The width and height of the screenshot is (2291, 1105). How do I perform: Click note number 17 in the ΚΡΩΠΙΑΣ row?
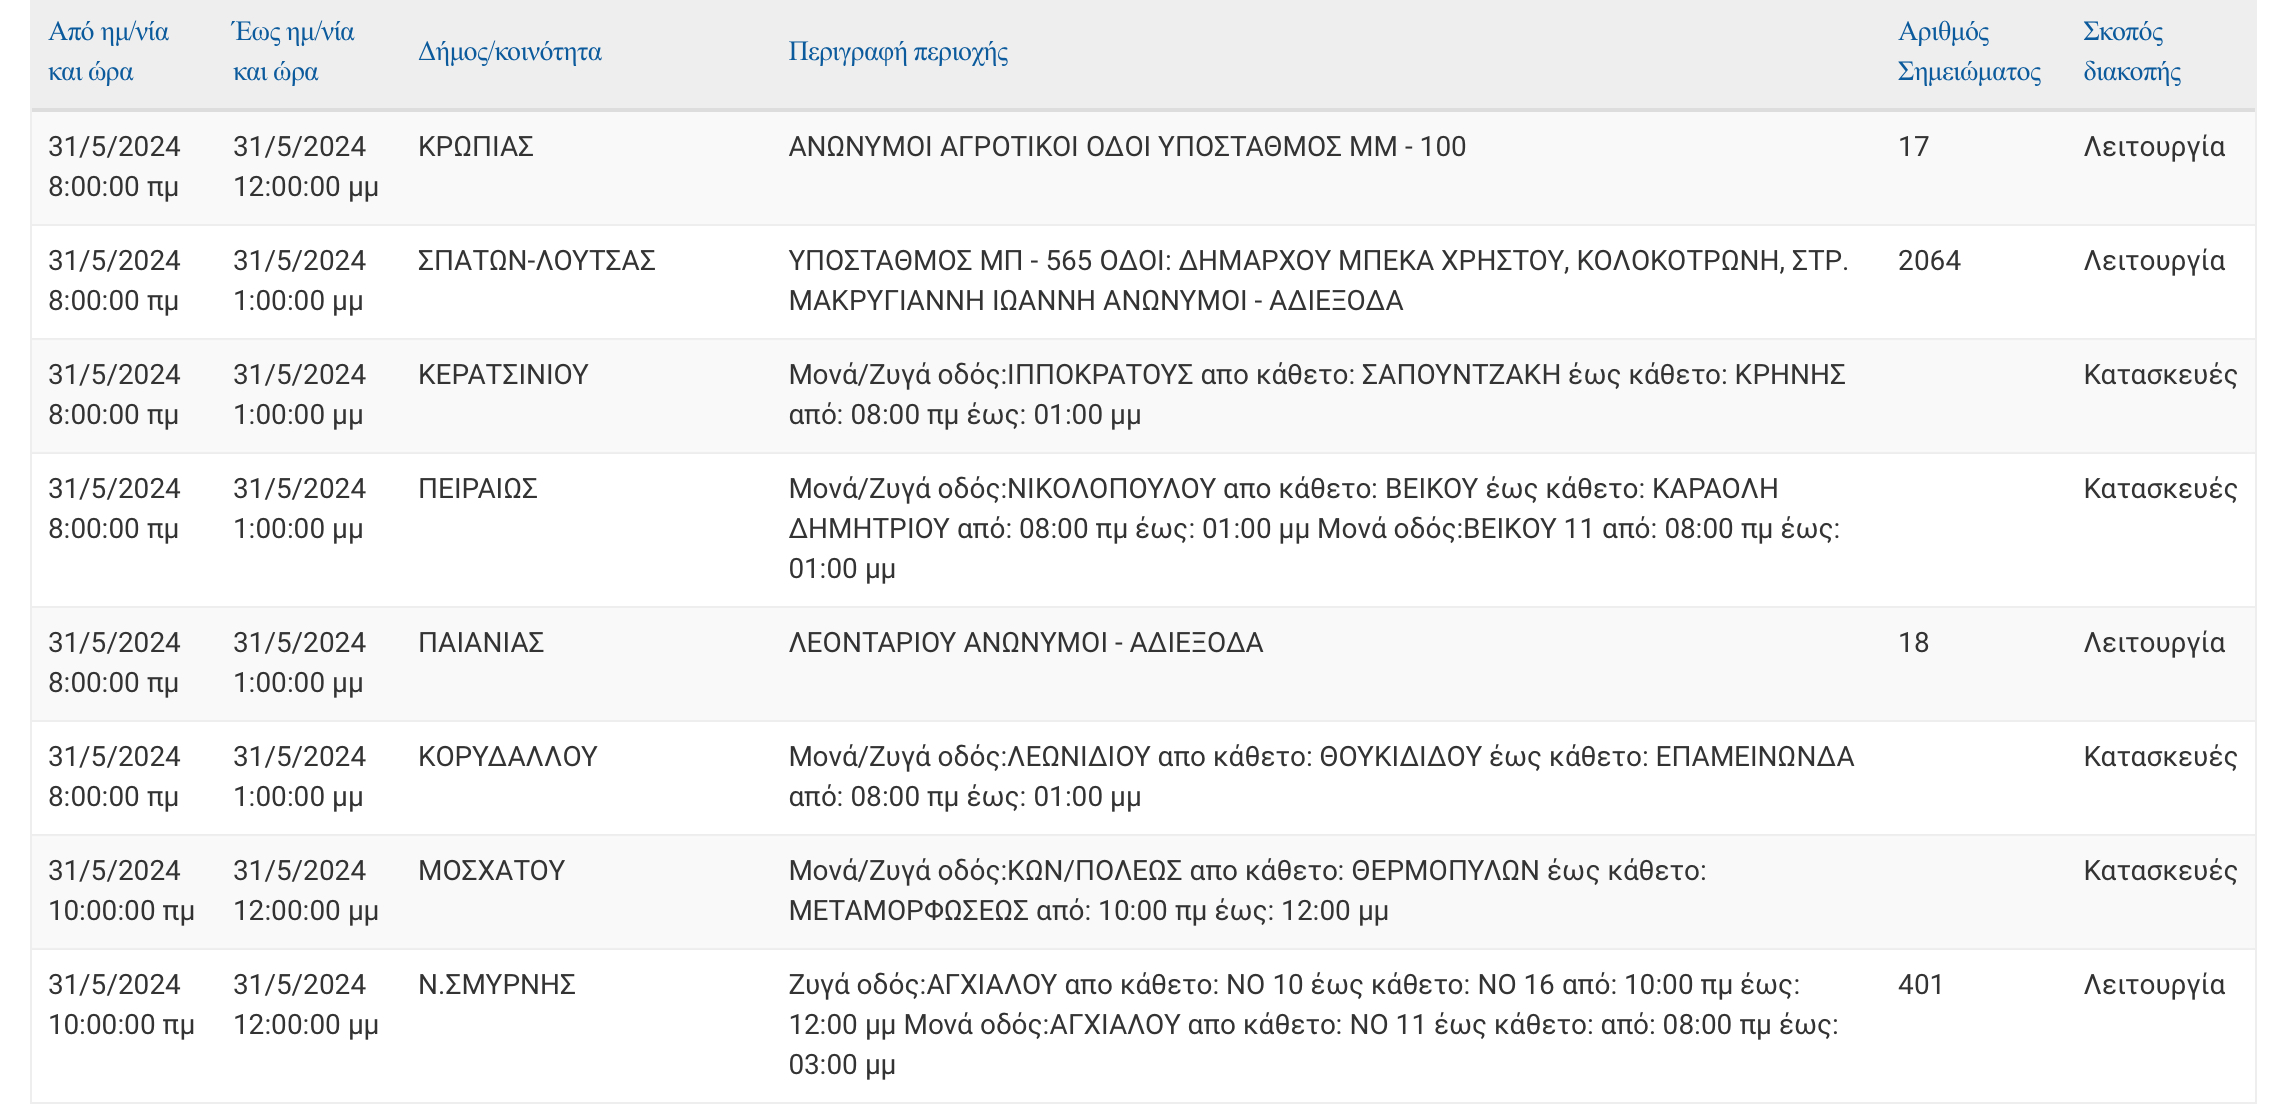tap(1913, 147)
